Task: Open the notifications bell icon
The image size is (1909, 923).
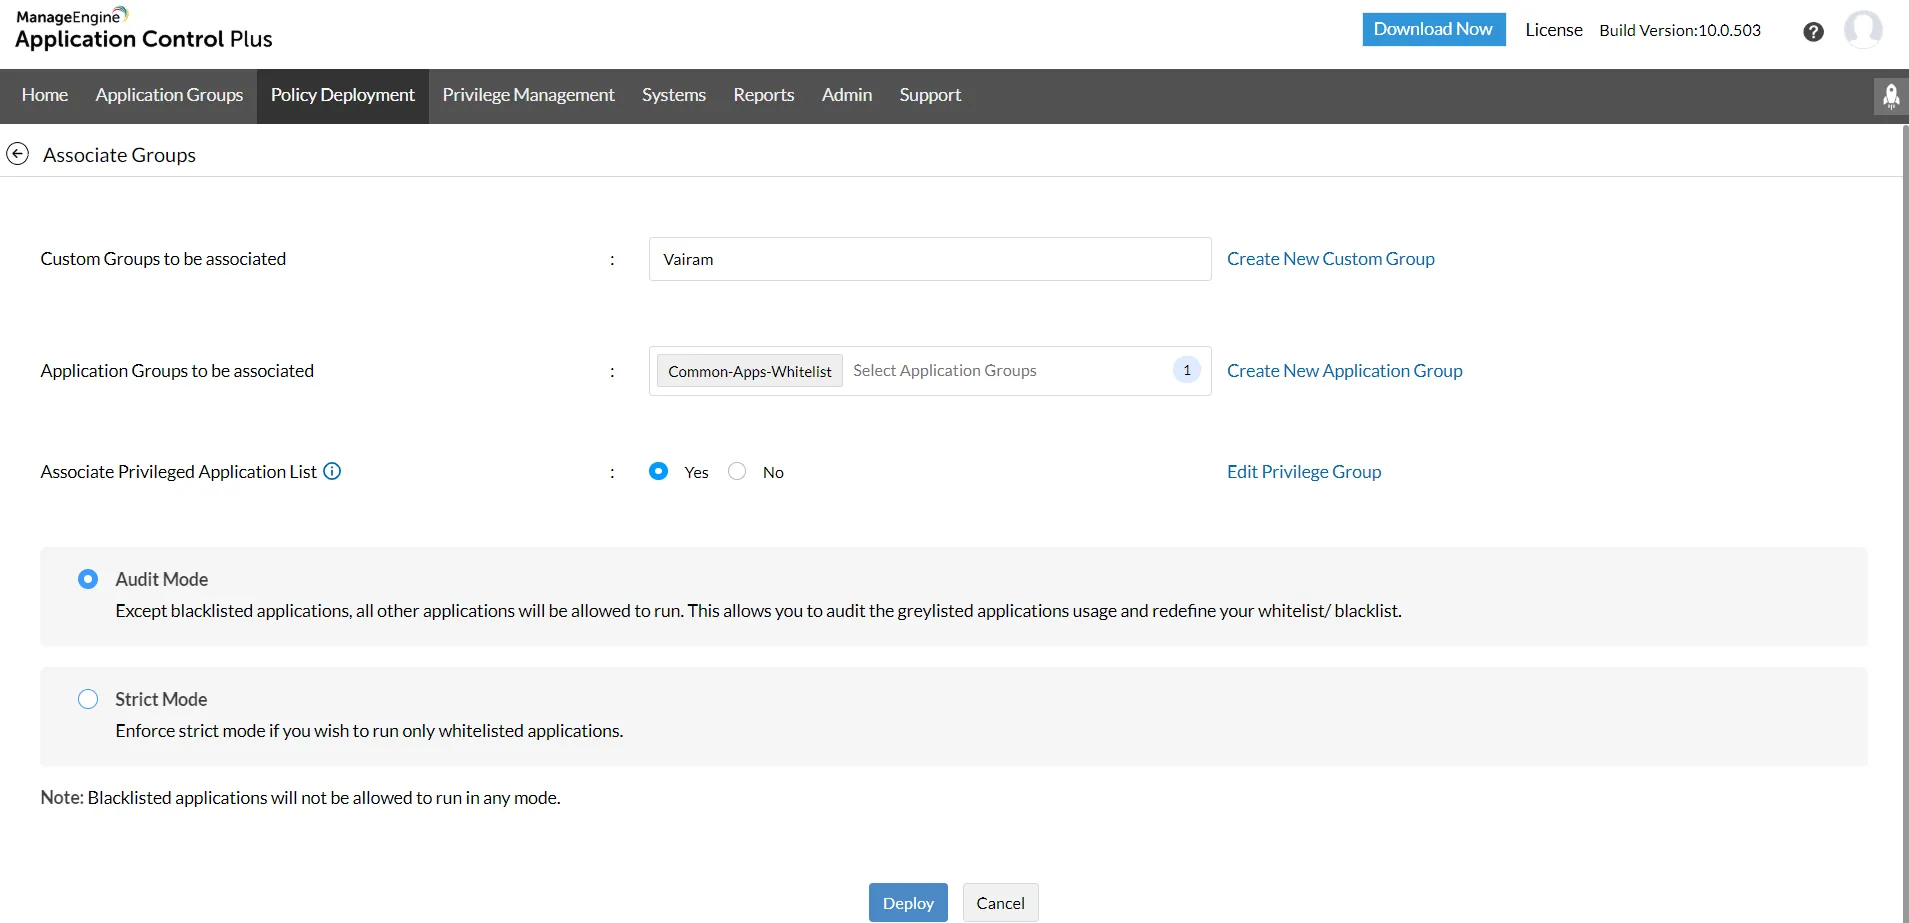Action: coord(1891,96)
